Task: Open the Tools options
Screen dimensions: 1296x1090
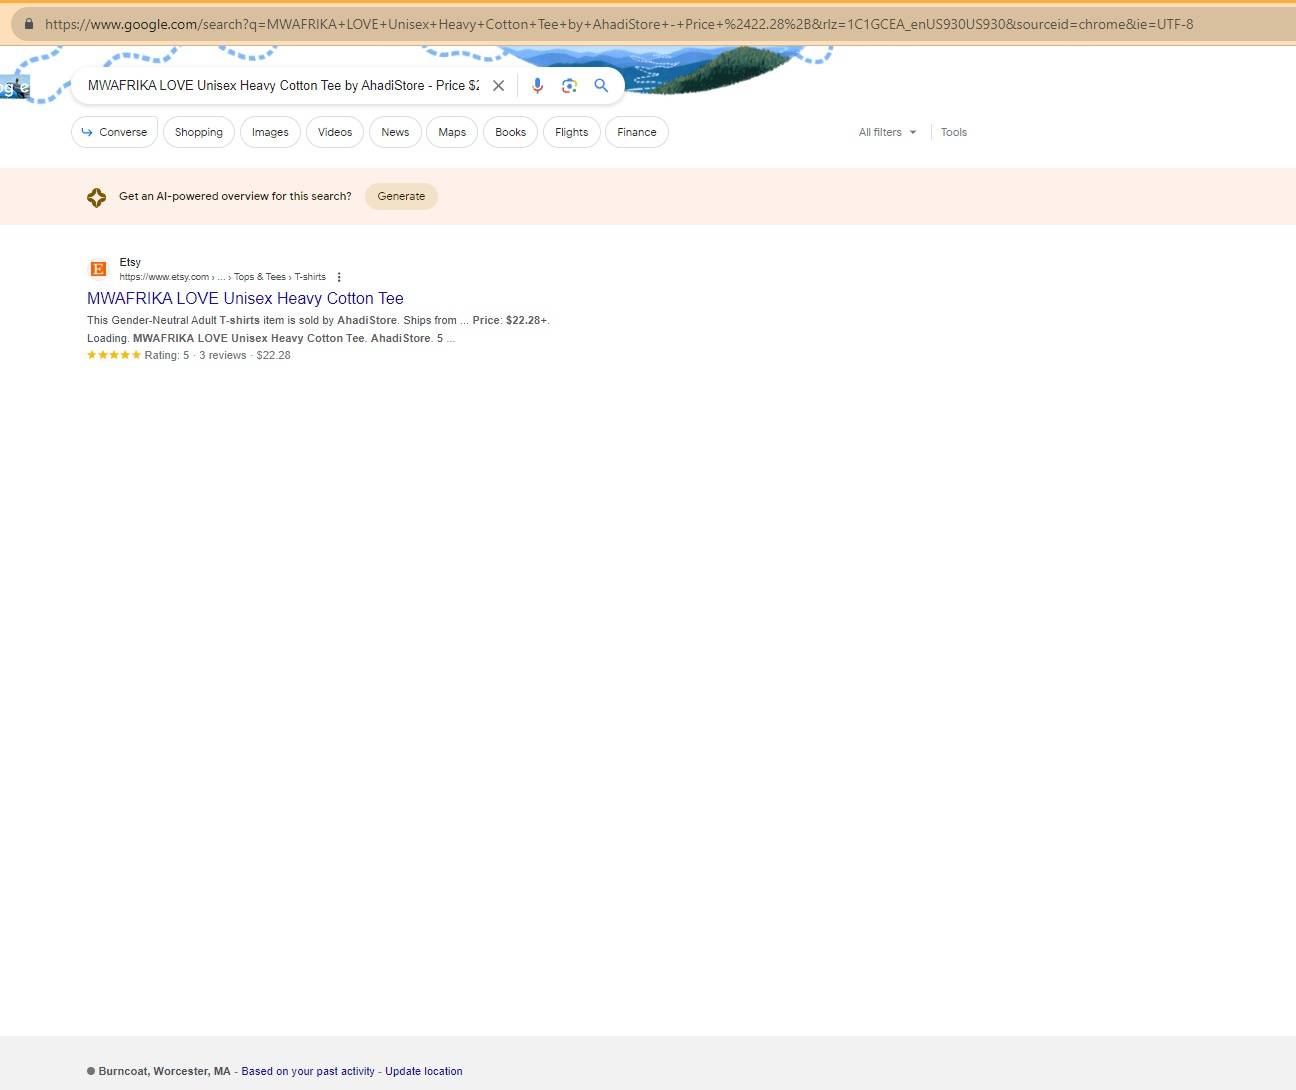Action: pyautogui.click(x=954, y=132)
